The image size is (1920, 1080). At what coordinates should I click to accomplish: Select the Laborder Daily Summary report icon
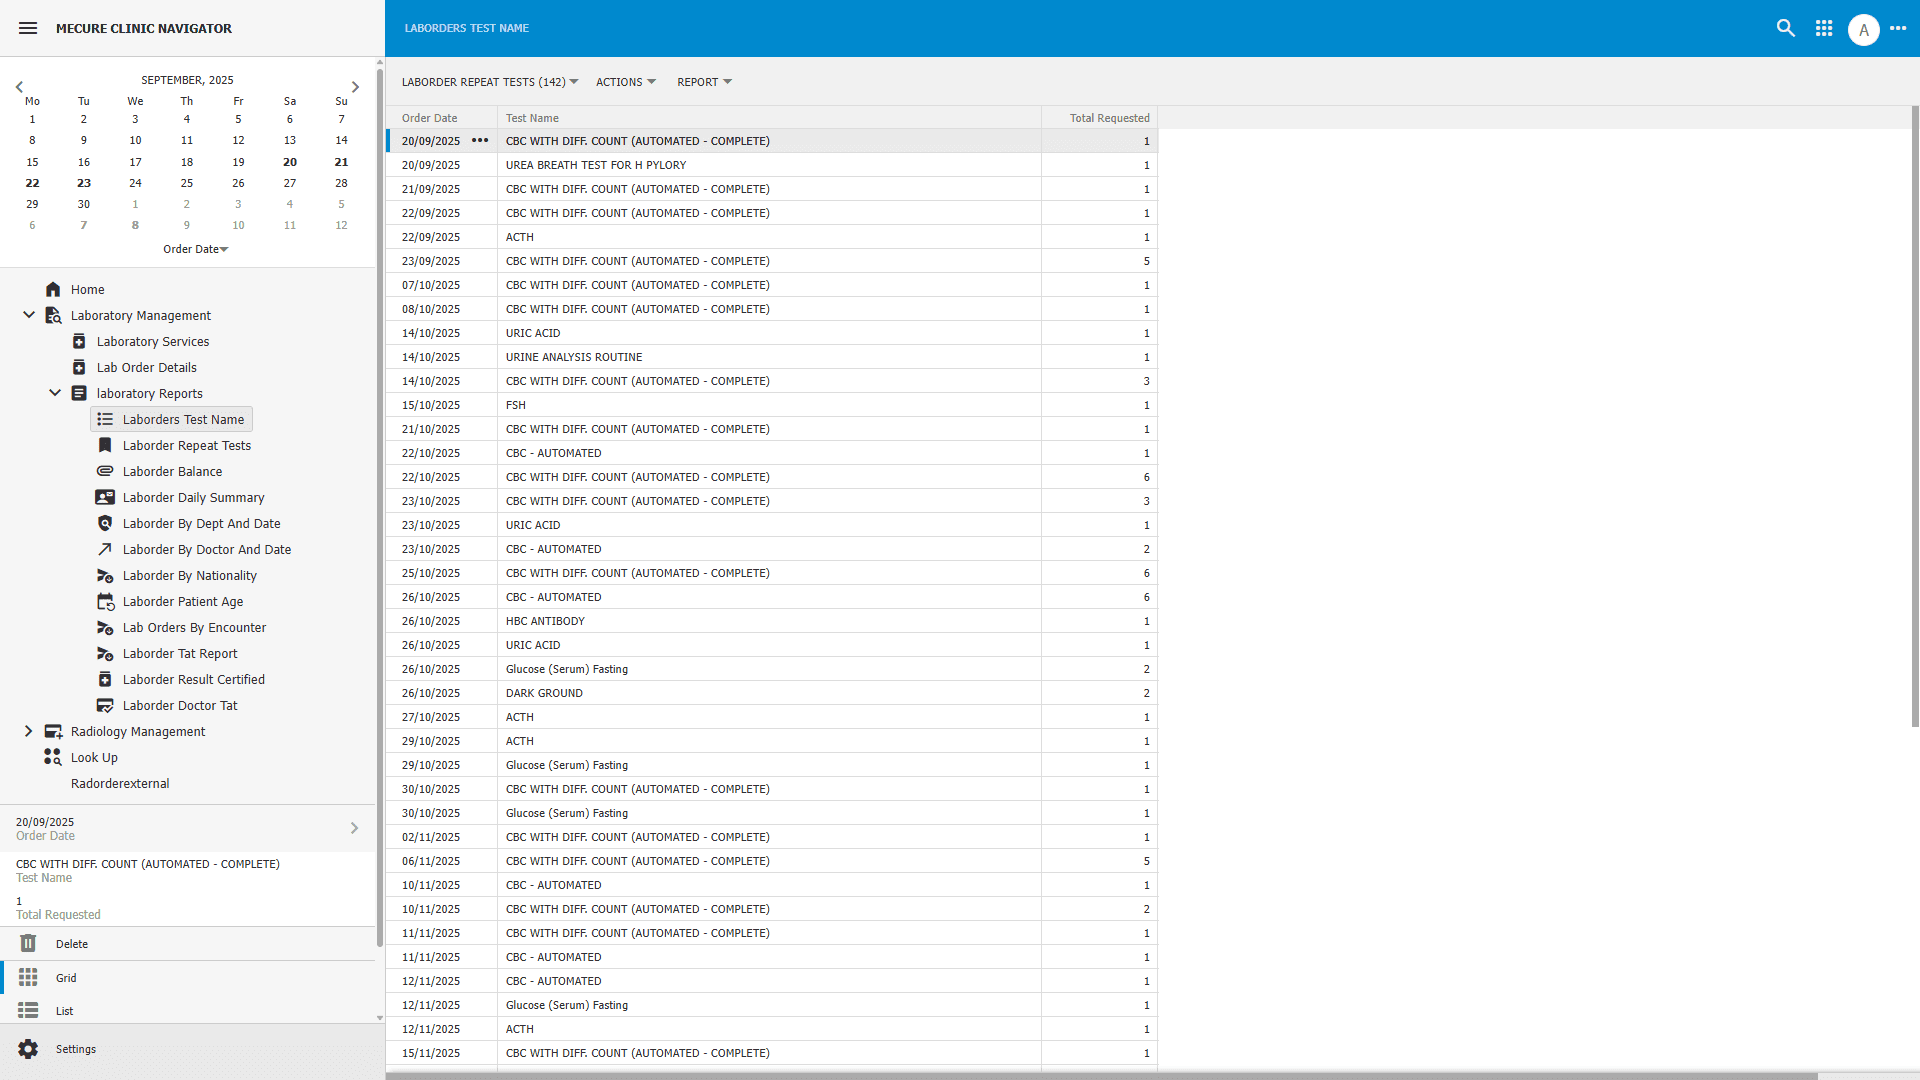pyautogui.click(x=106, y=497)
